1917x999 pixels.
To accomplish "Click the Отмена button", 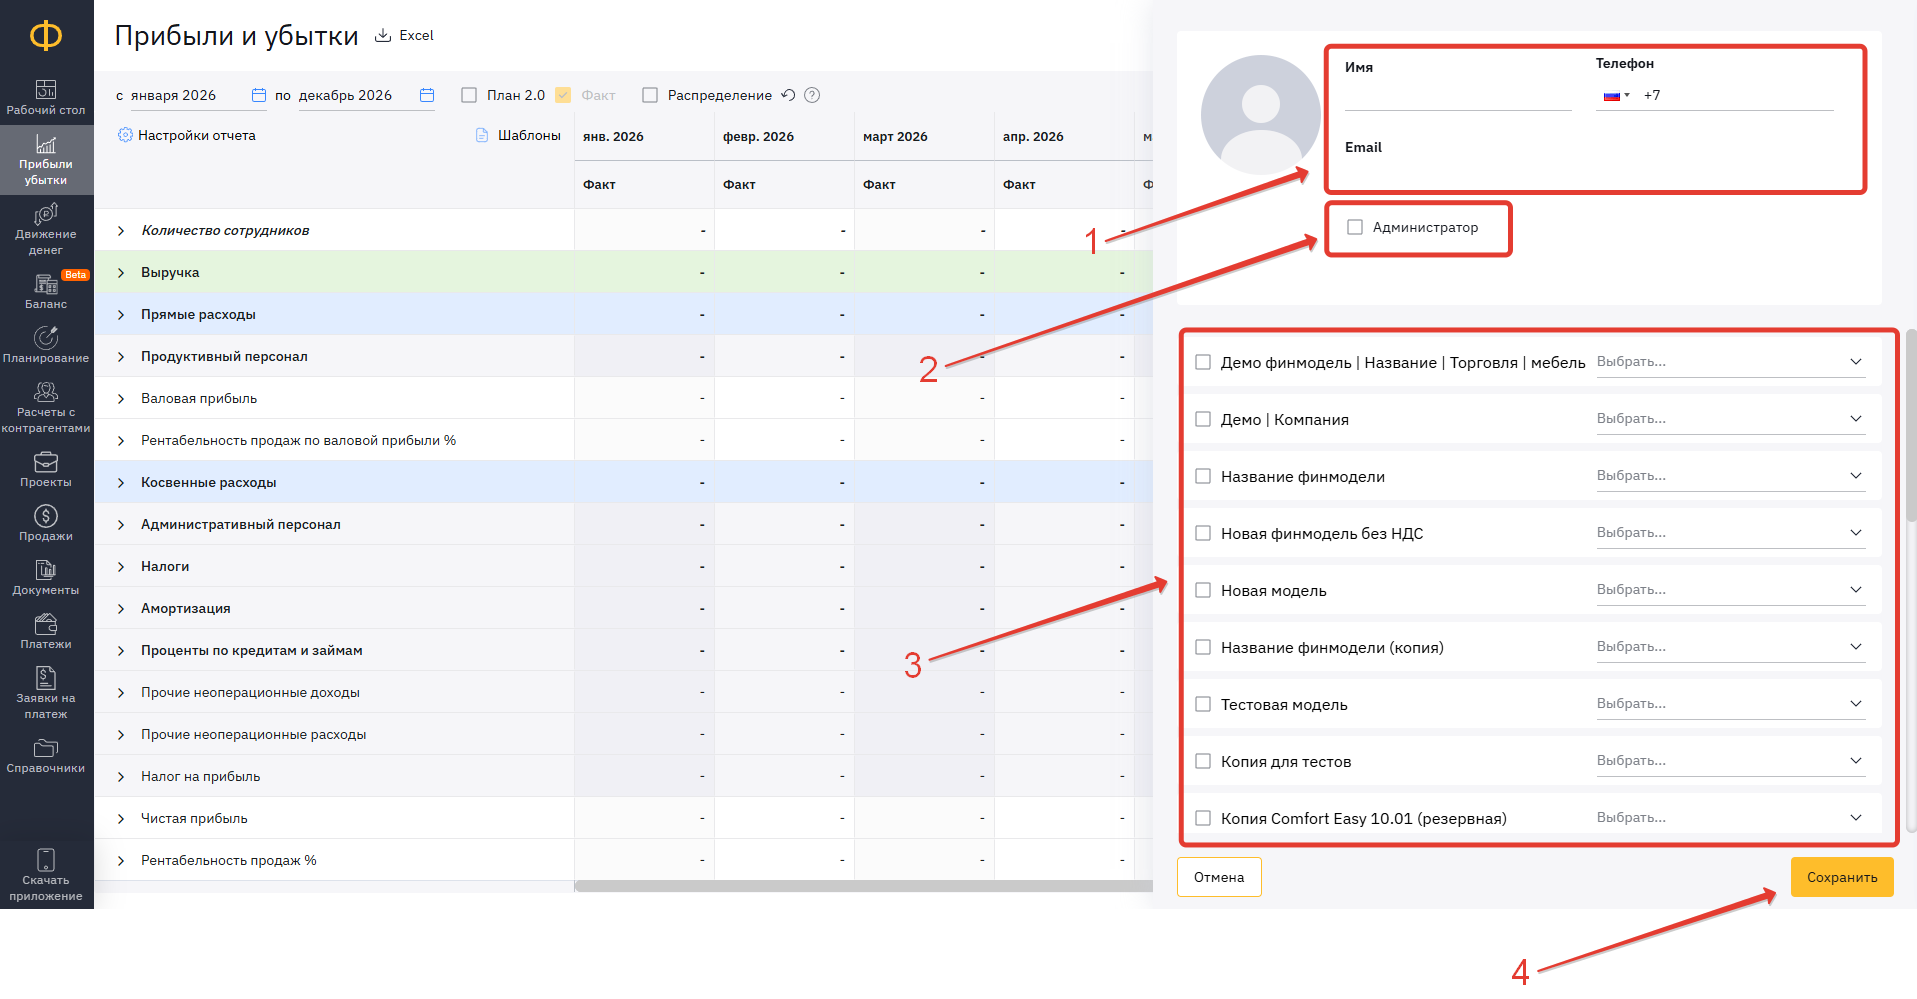I will tap(1218, 877).
